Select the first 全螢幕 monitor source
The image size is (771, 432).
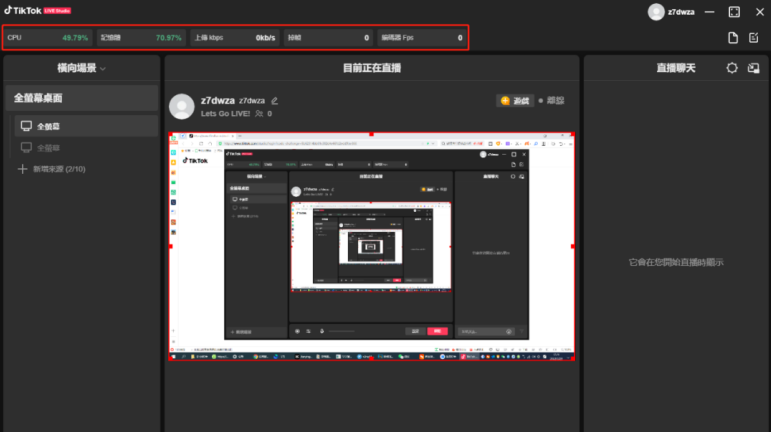coord(86,126)
